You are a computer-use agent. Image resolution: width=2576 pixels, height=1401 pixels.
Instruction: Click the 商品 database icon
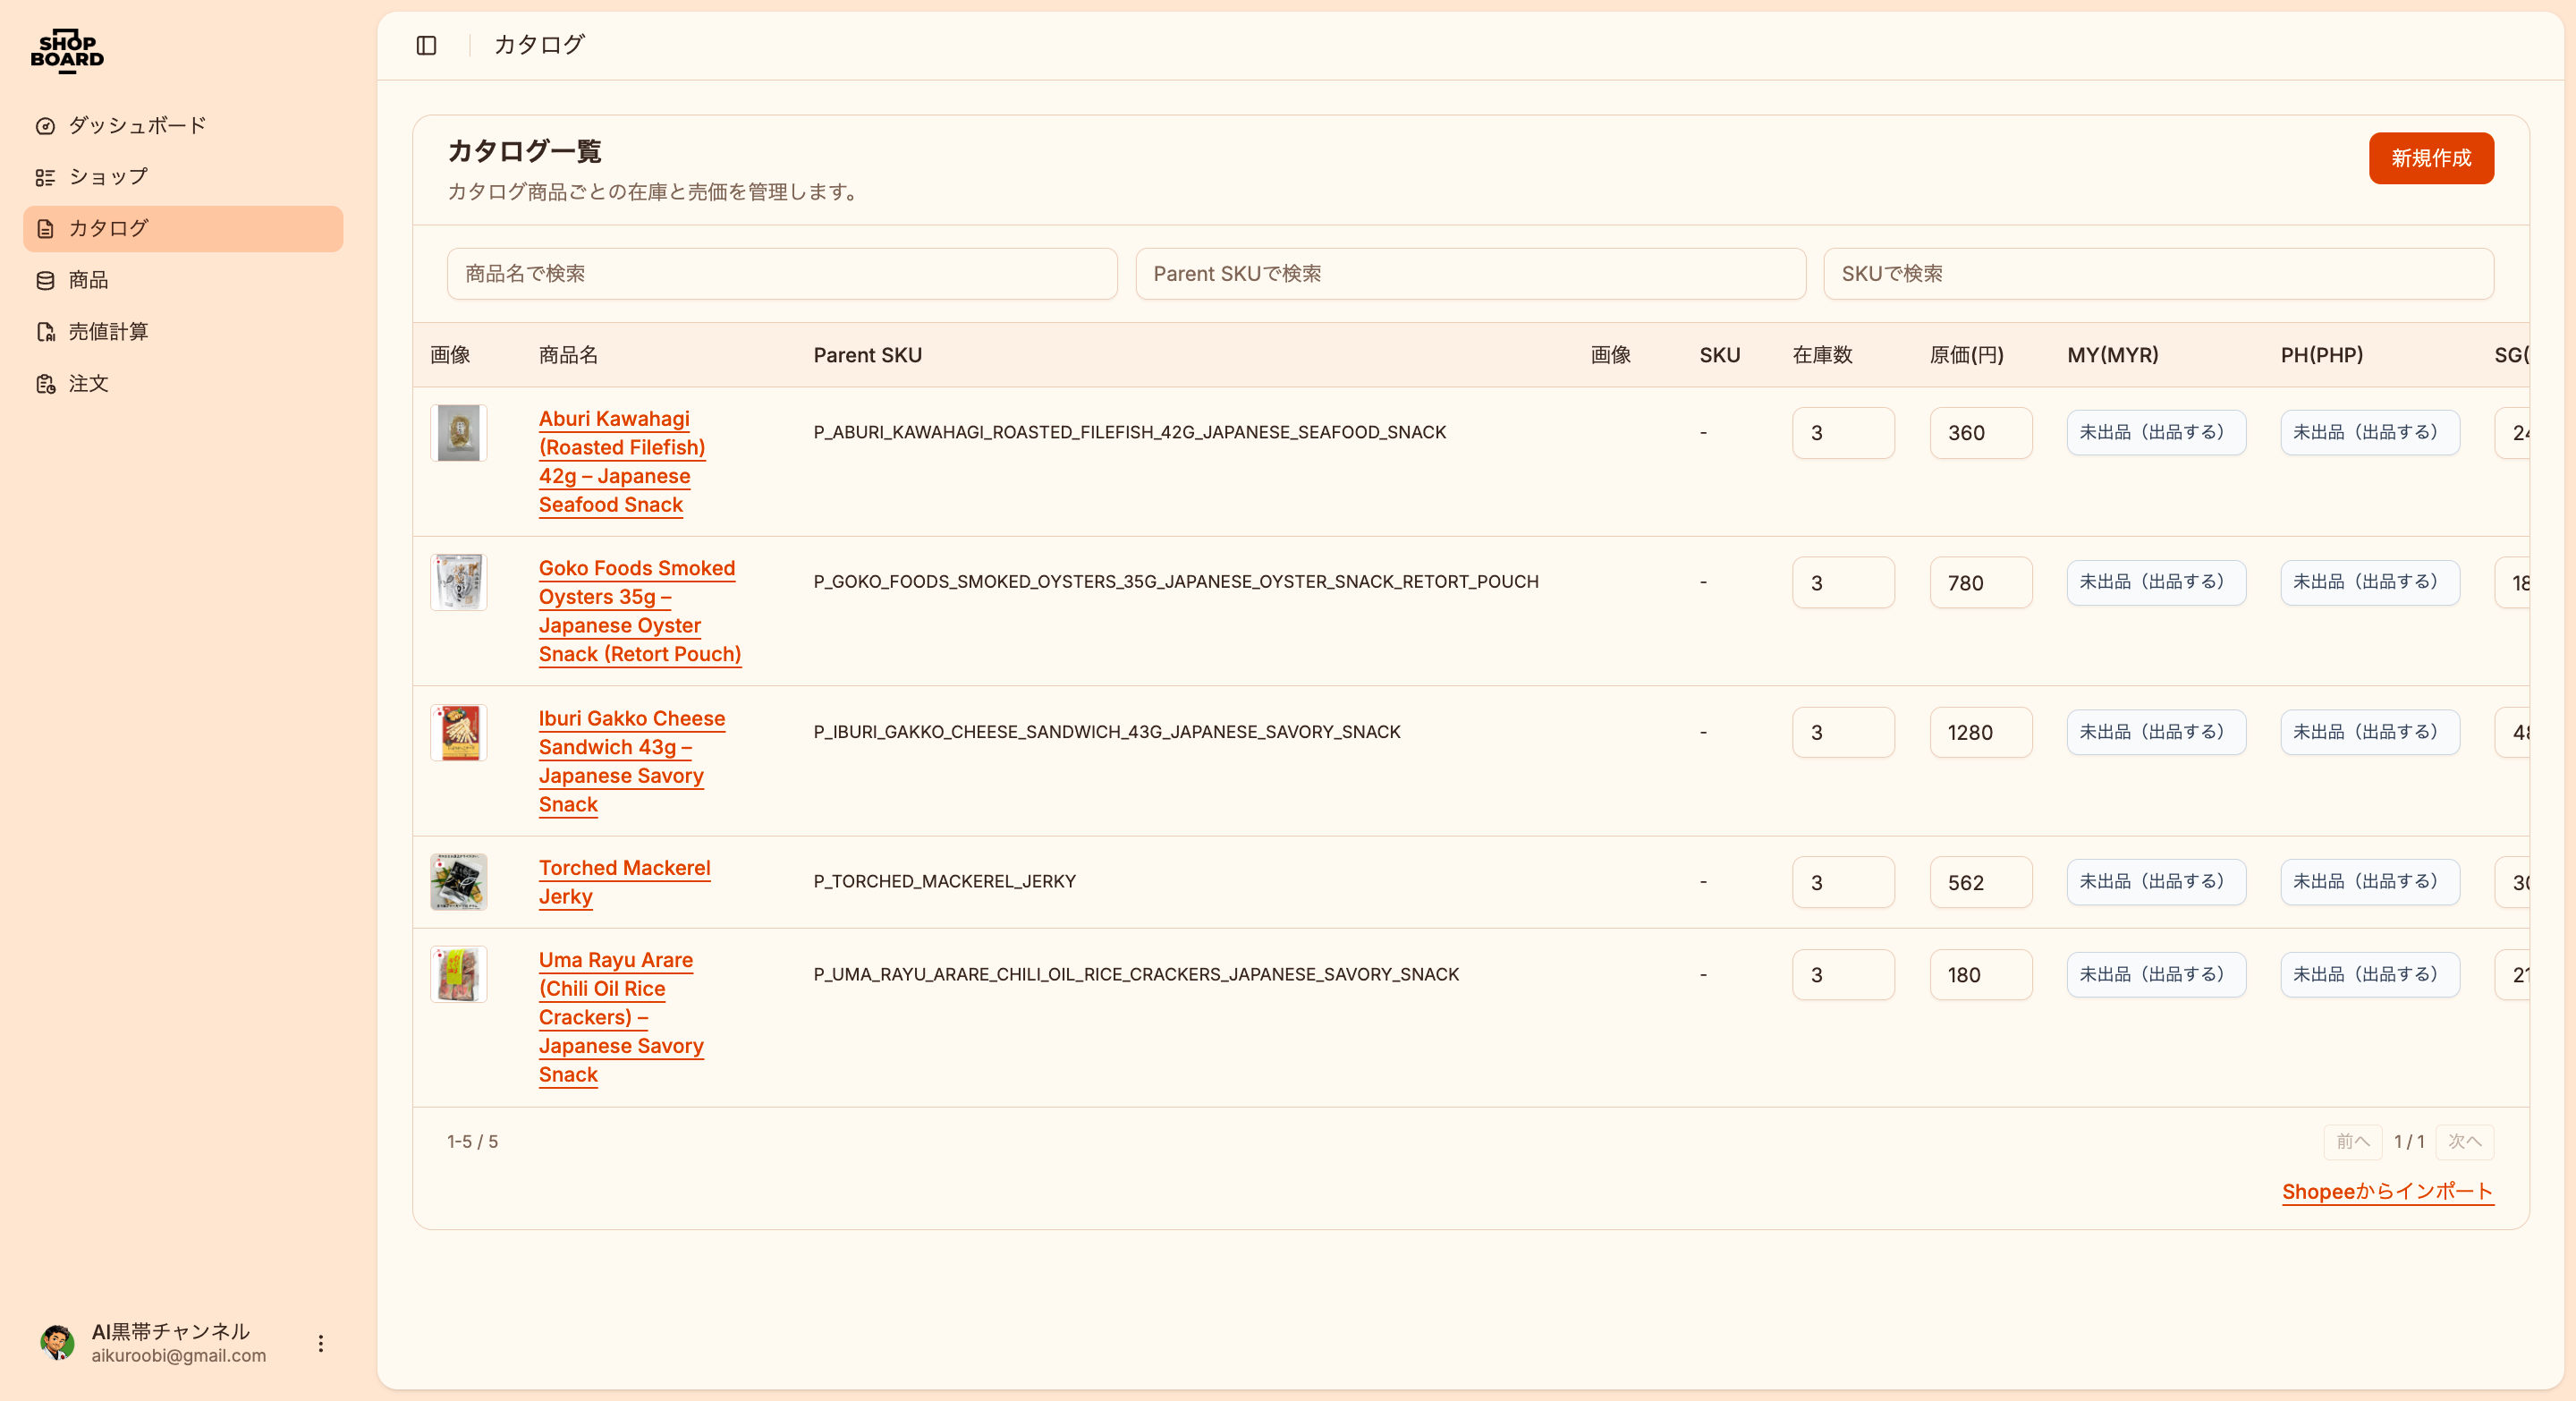pyautogui.click(x=45, y=280)
